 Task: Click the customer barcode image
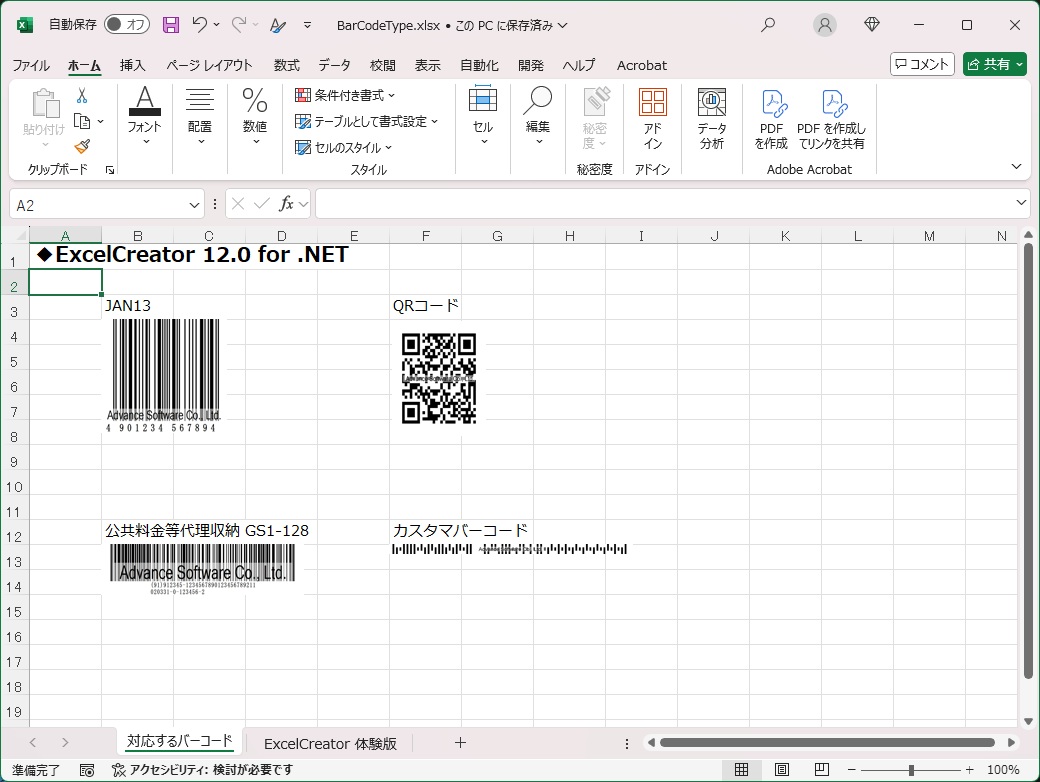tap(509, 549)
